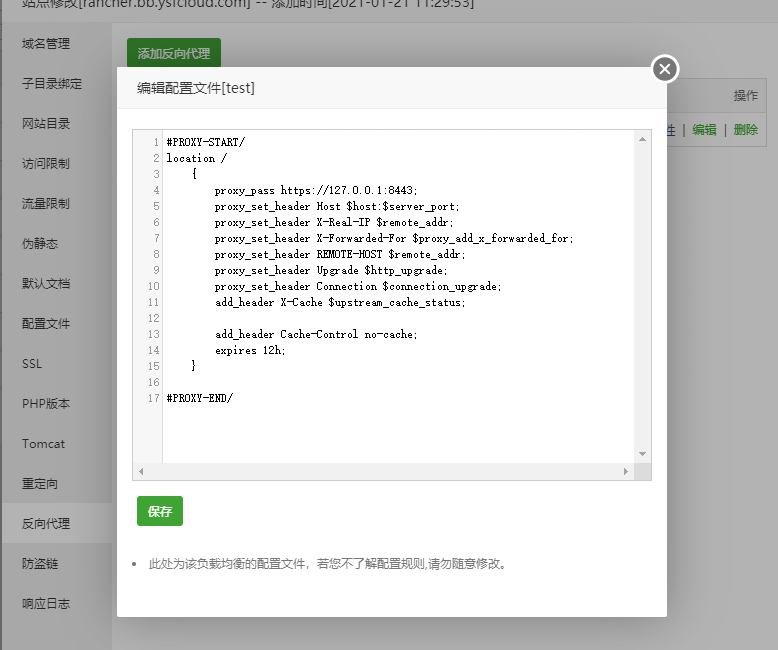Go to the 响应日志 tab
The width and height of the screenshot is (778, 650).
[x=46, y=604]
